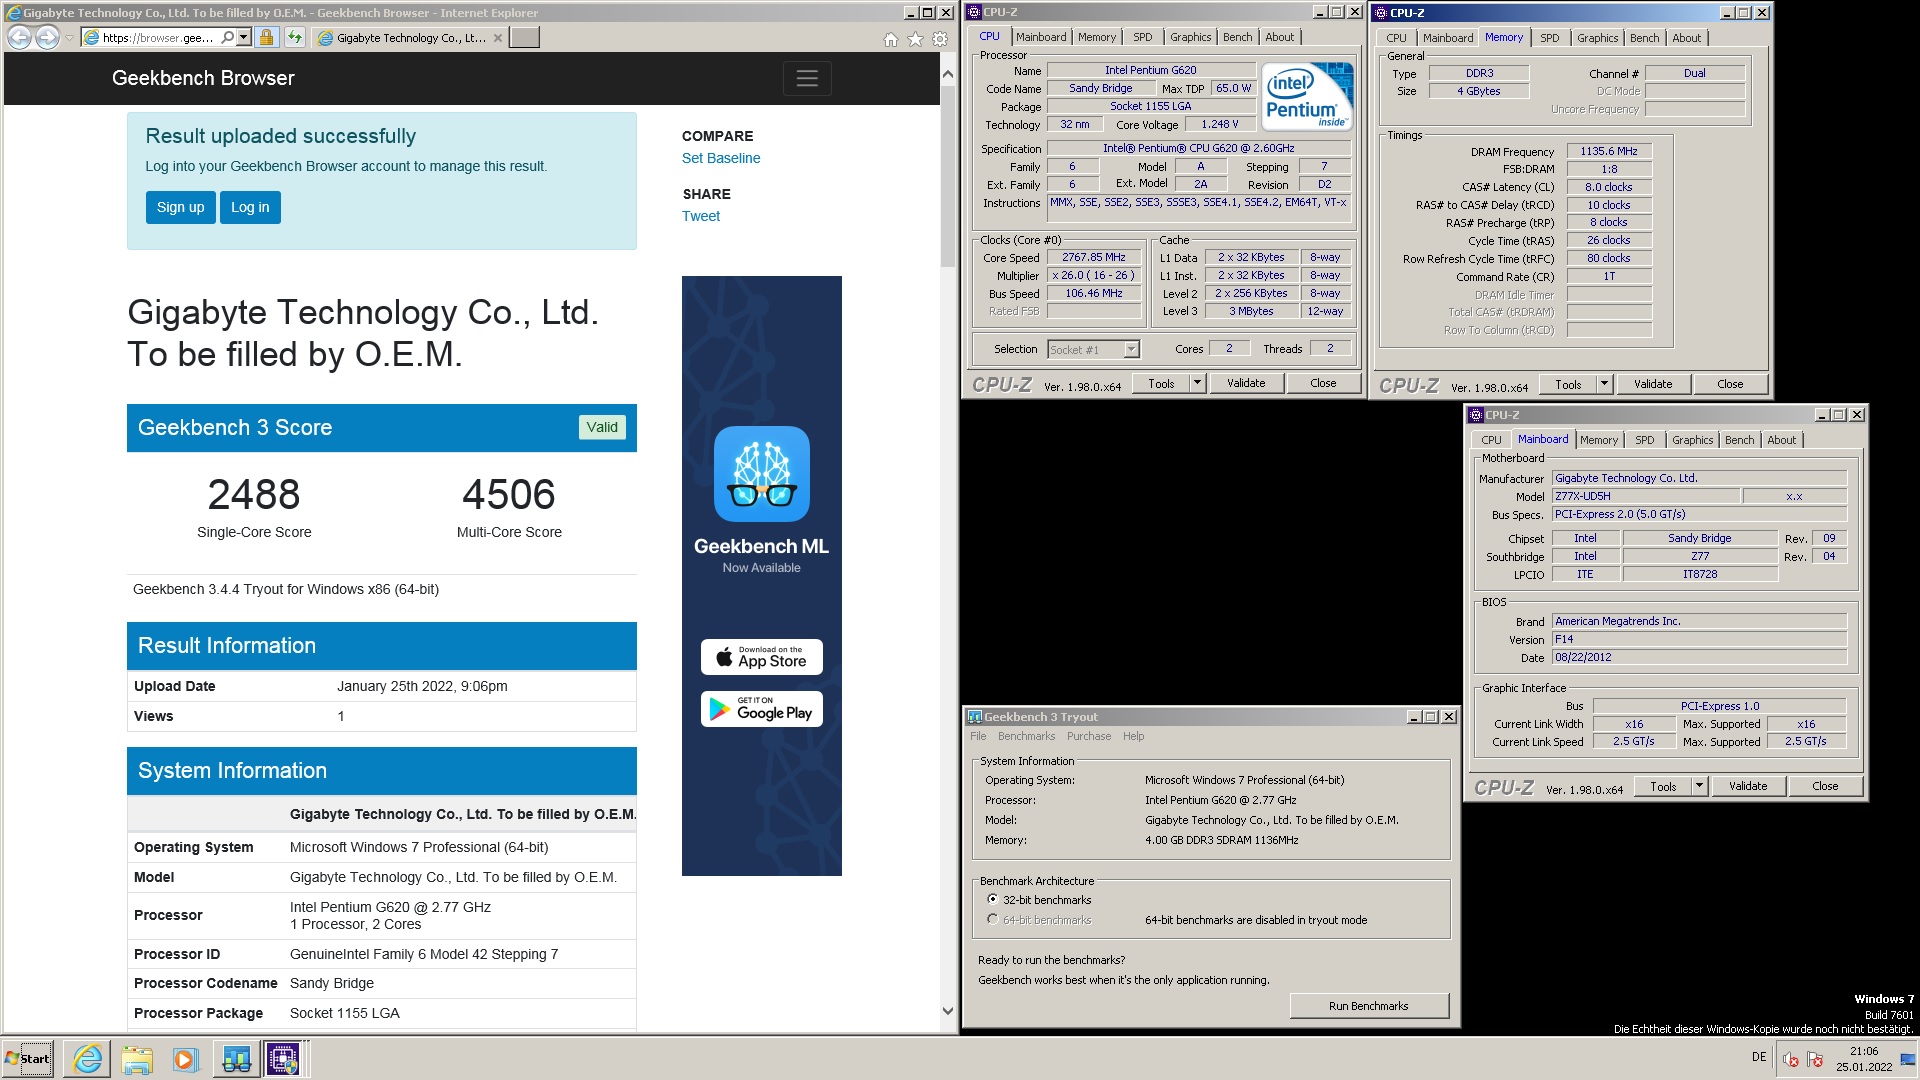Open Purchase menu in Geekbench 3 Tryout

(1088, 736)
